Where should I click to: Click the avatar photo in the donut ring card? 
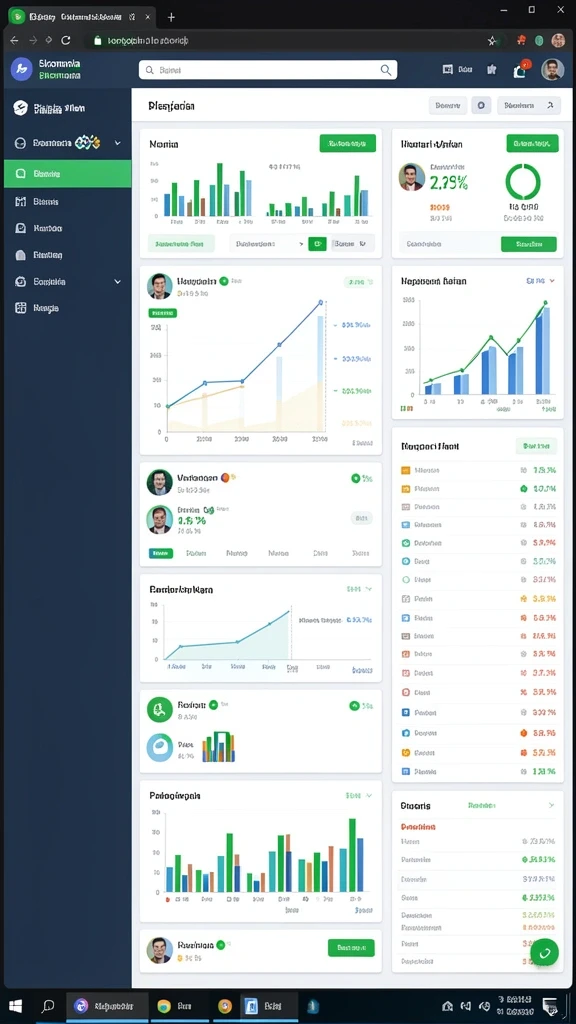pyautogui.click(x=411, y=176)
